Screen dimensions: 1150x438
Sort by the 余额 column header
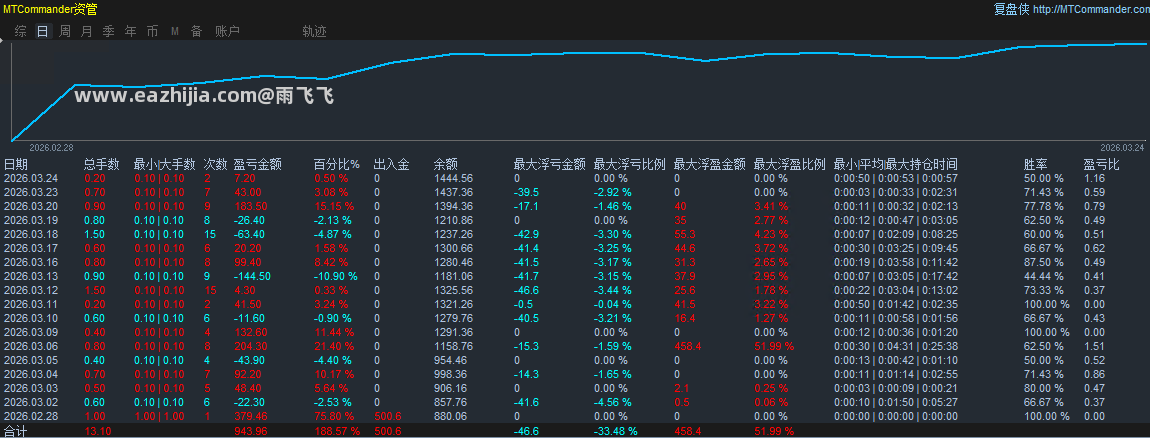pos(446,164)
